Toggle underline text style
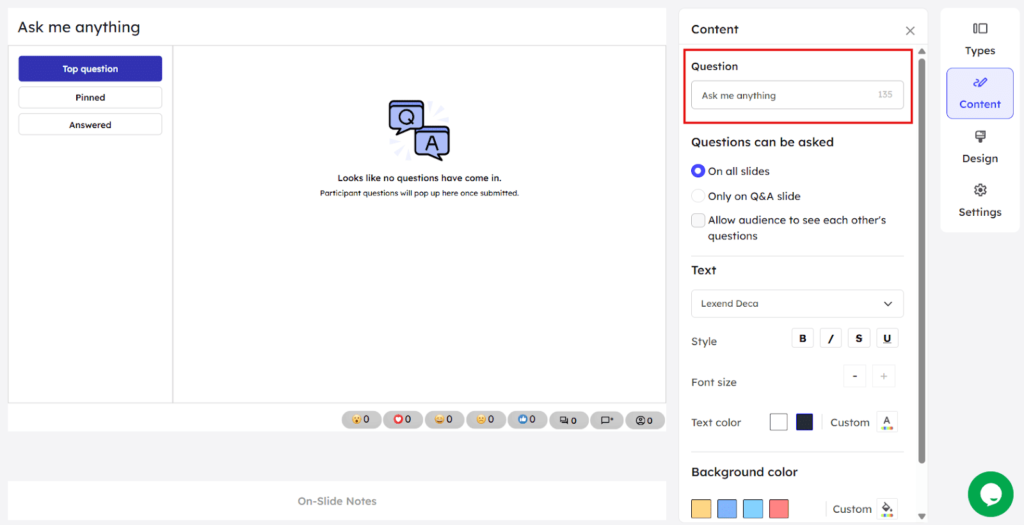Image resolution: width=1024 pixels, height=525 pixels. [x=887, y=338]
